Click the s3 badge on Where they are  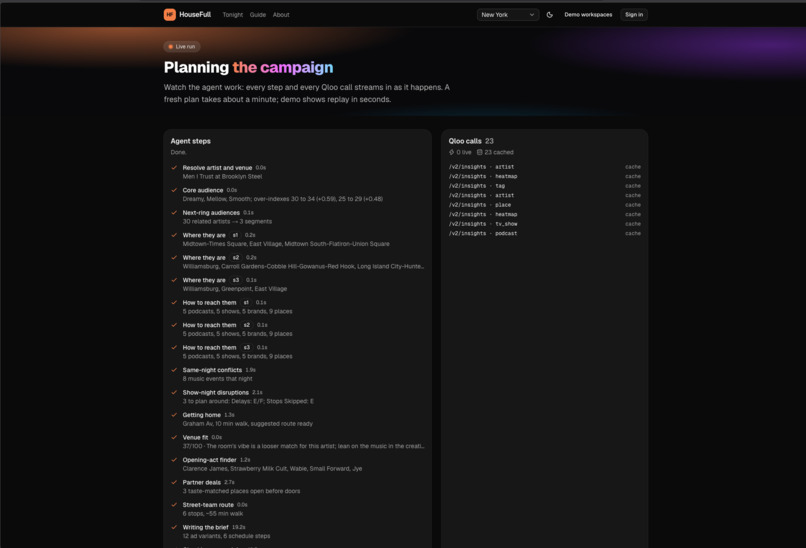235,280
